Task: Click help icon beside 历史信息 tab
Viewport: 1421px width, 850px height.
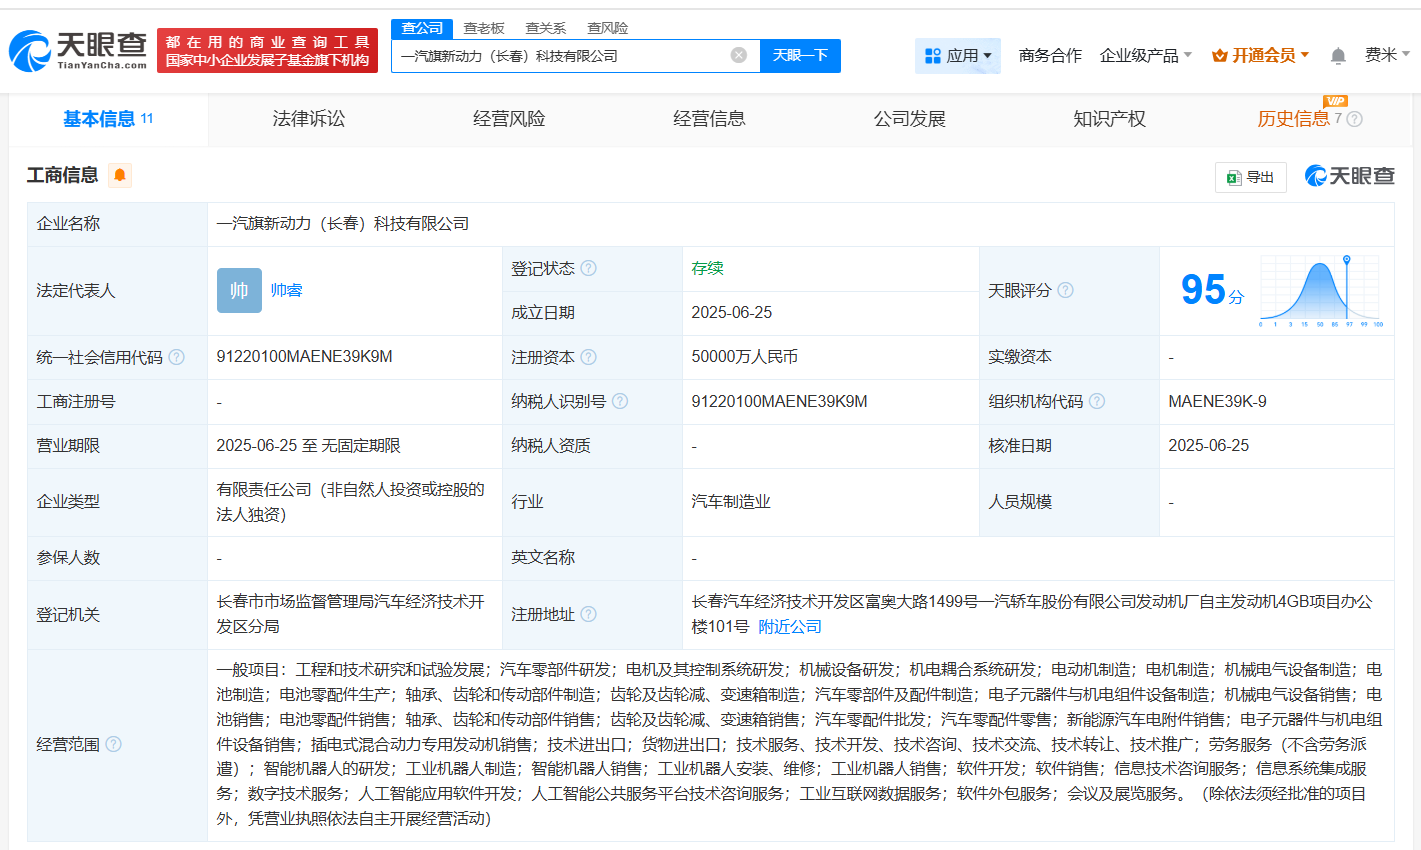Action: [1355, 119]
